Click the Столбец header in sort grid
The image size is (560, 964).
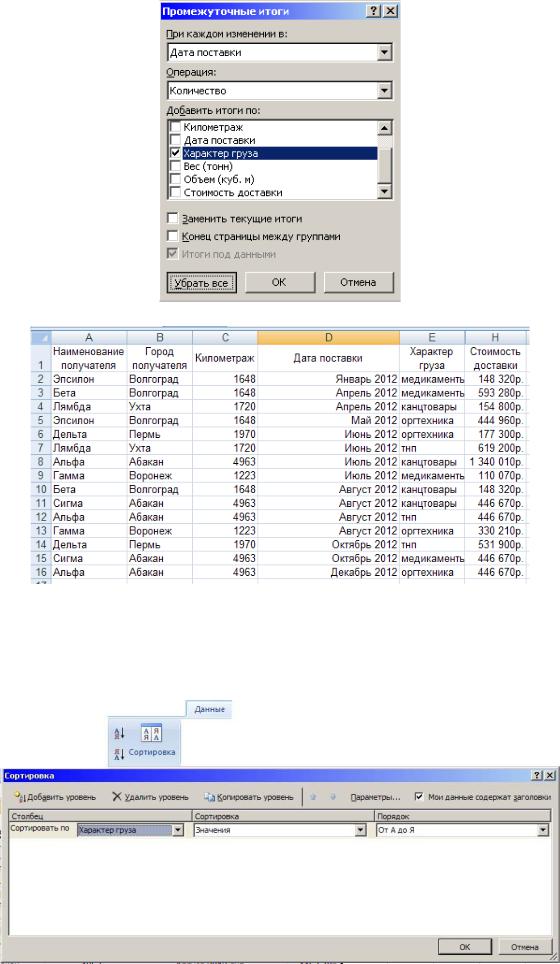coord(101,816)
